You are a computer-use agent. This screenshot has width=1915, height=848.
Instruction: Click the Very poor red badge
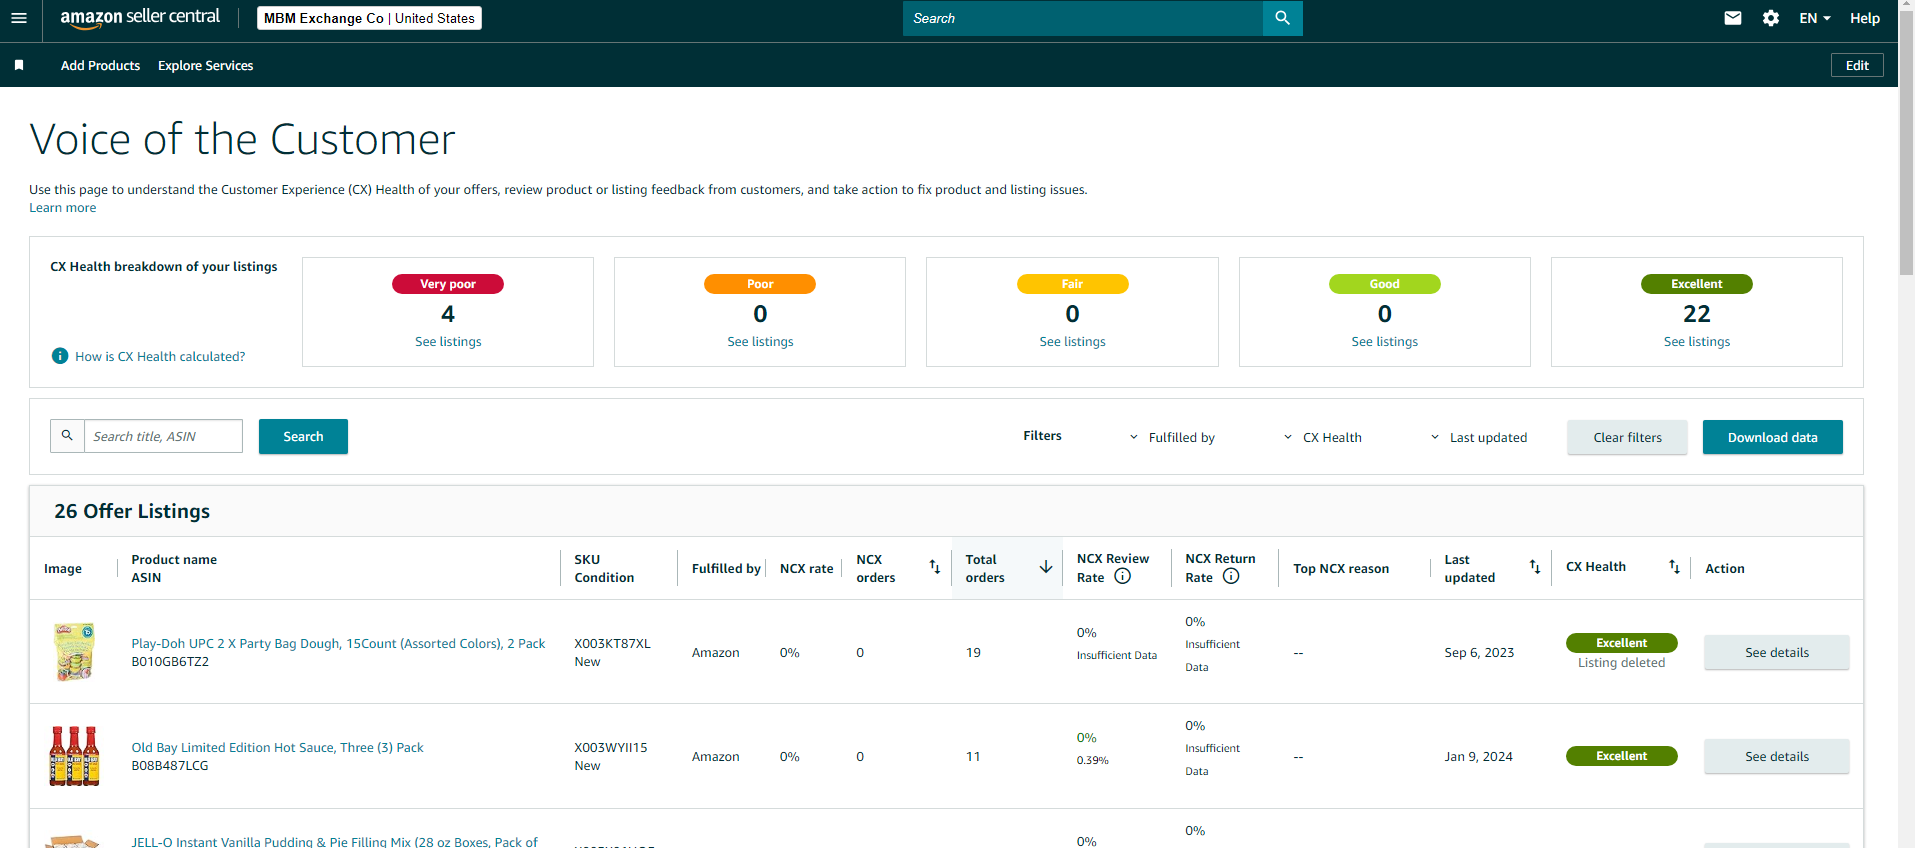click(x=448, y=284)
